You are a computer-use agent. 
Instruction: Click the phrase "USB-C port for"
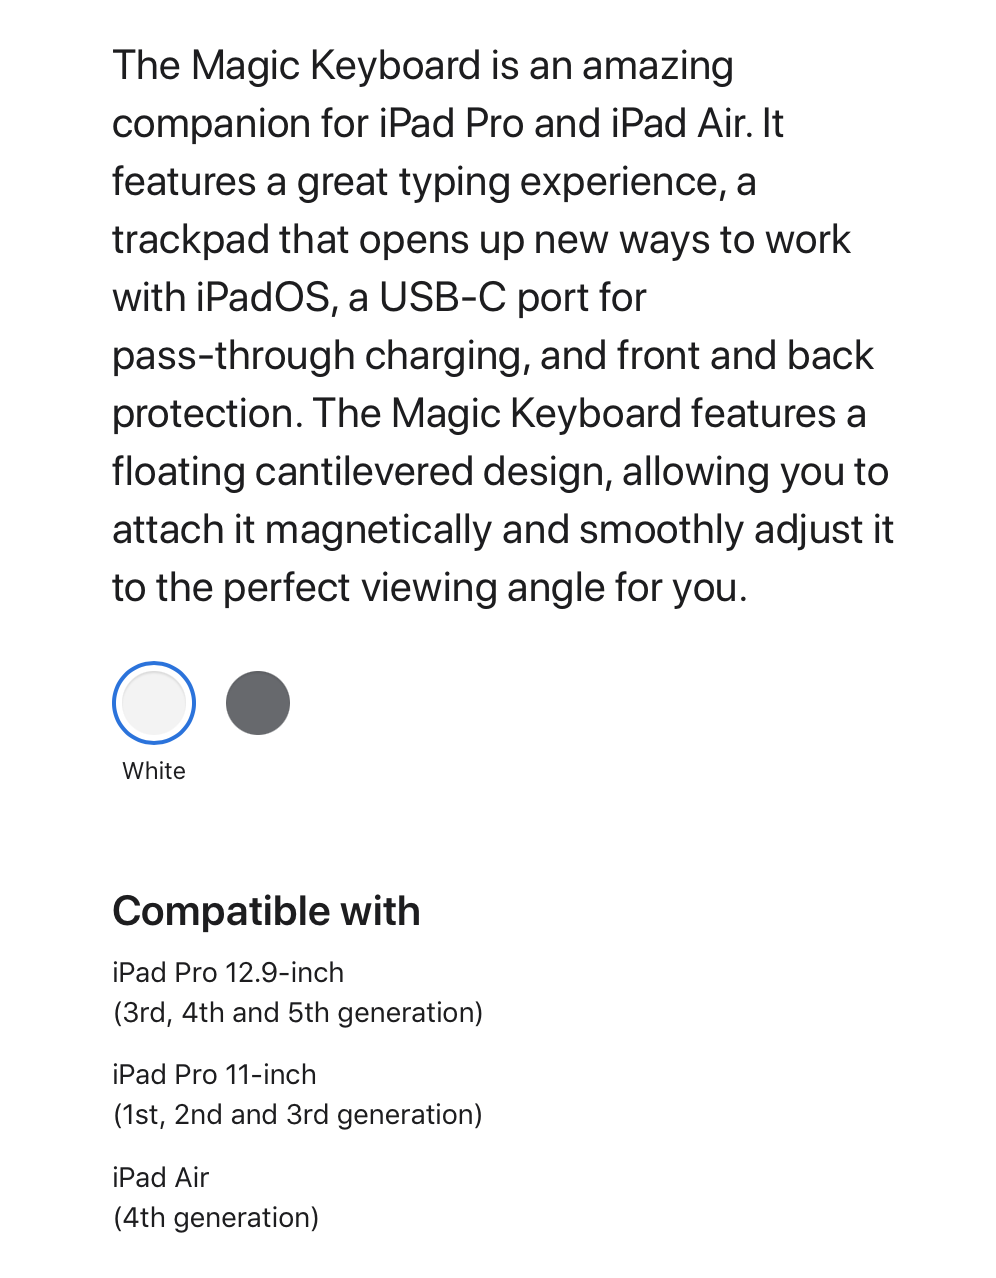click(513, 298)
